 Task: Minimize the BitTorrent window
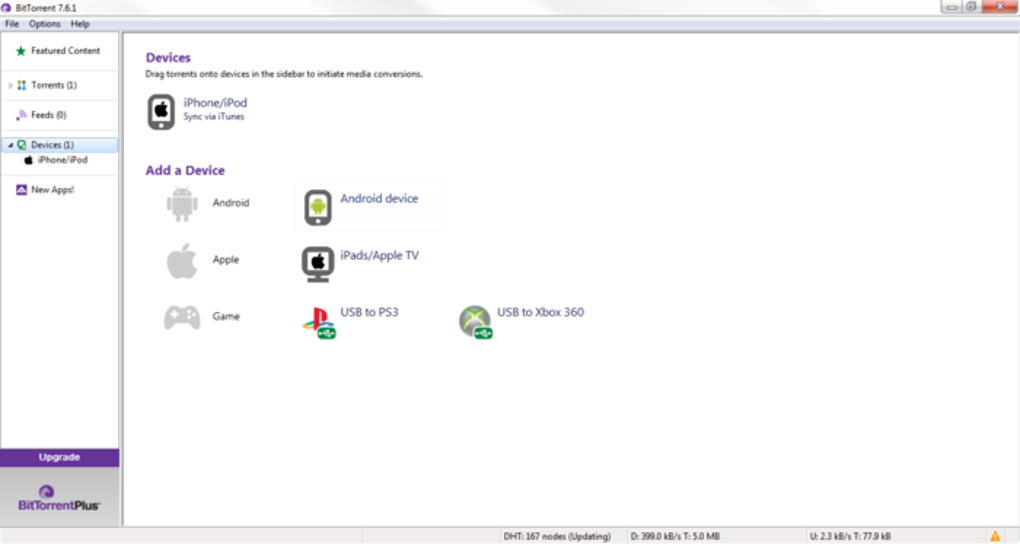(x=952, y=7)
